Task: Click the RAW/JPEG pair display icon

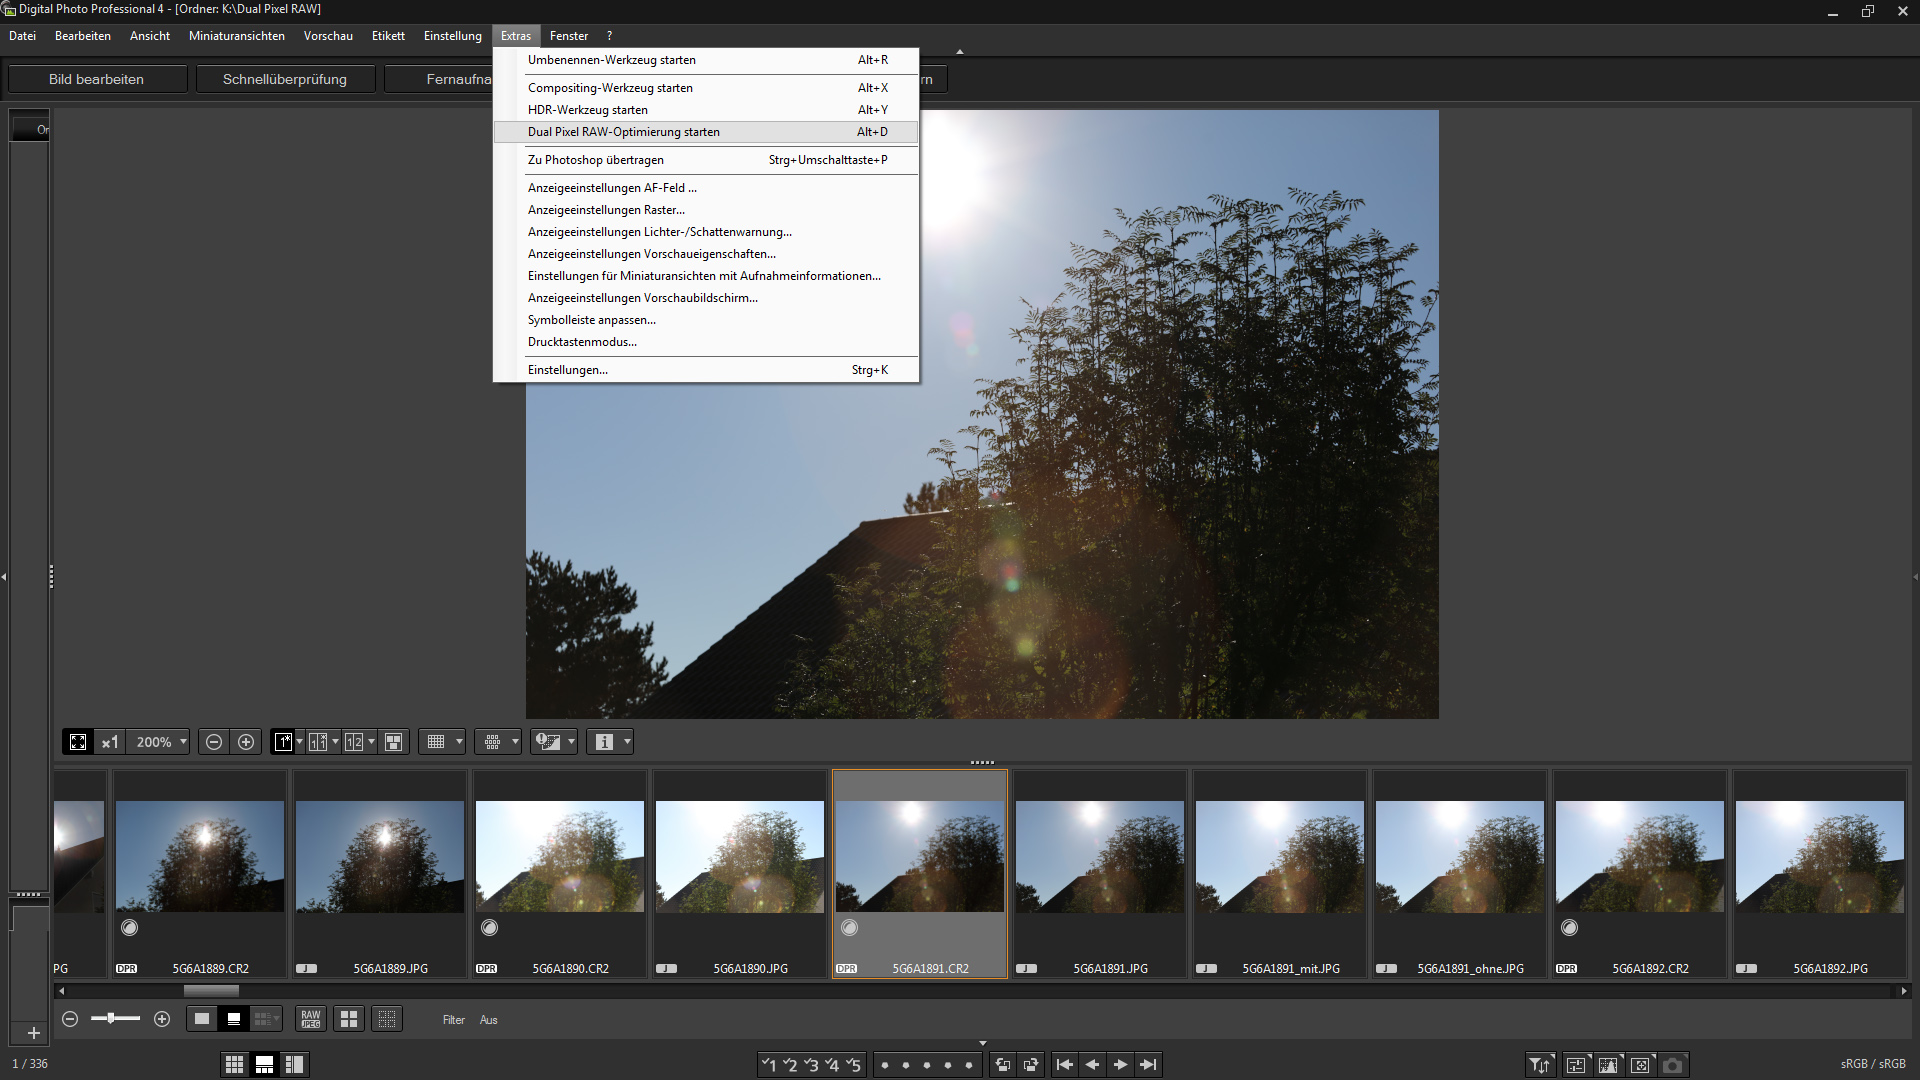Action: (x=311, y=1019)
